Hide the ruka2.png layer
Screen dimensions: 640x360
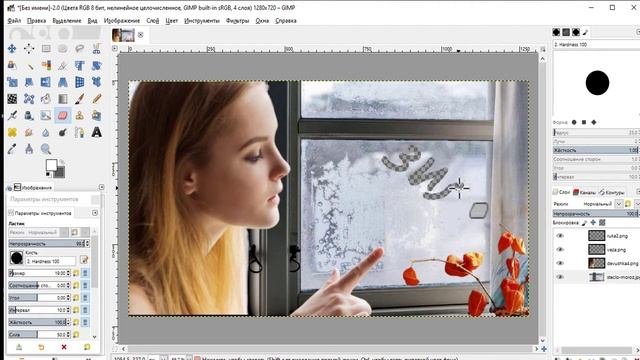[560, 236]
